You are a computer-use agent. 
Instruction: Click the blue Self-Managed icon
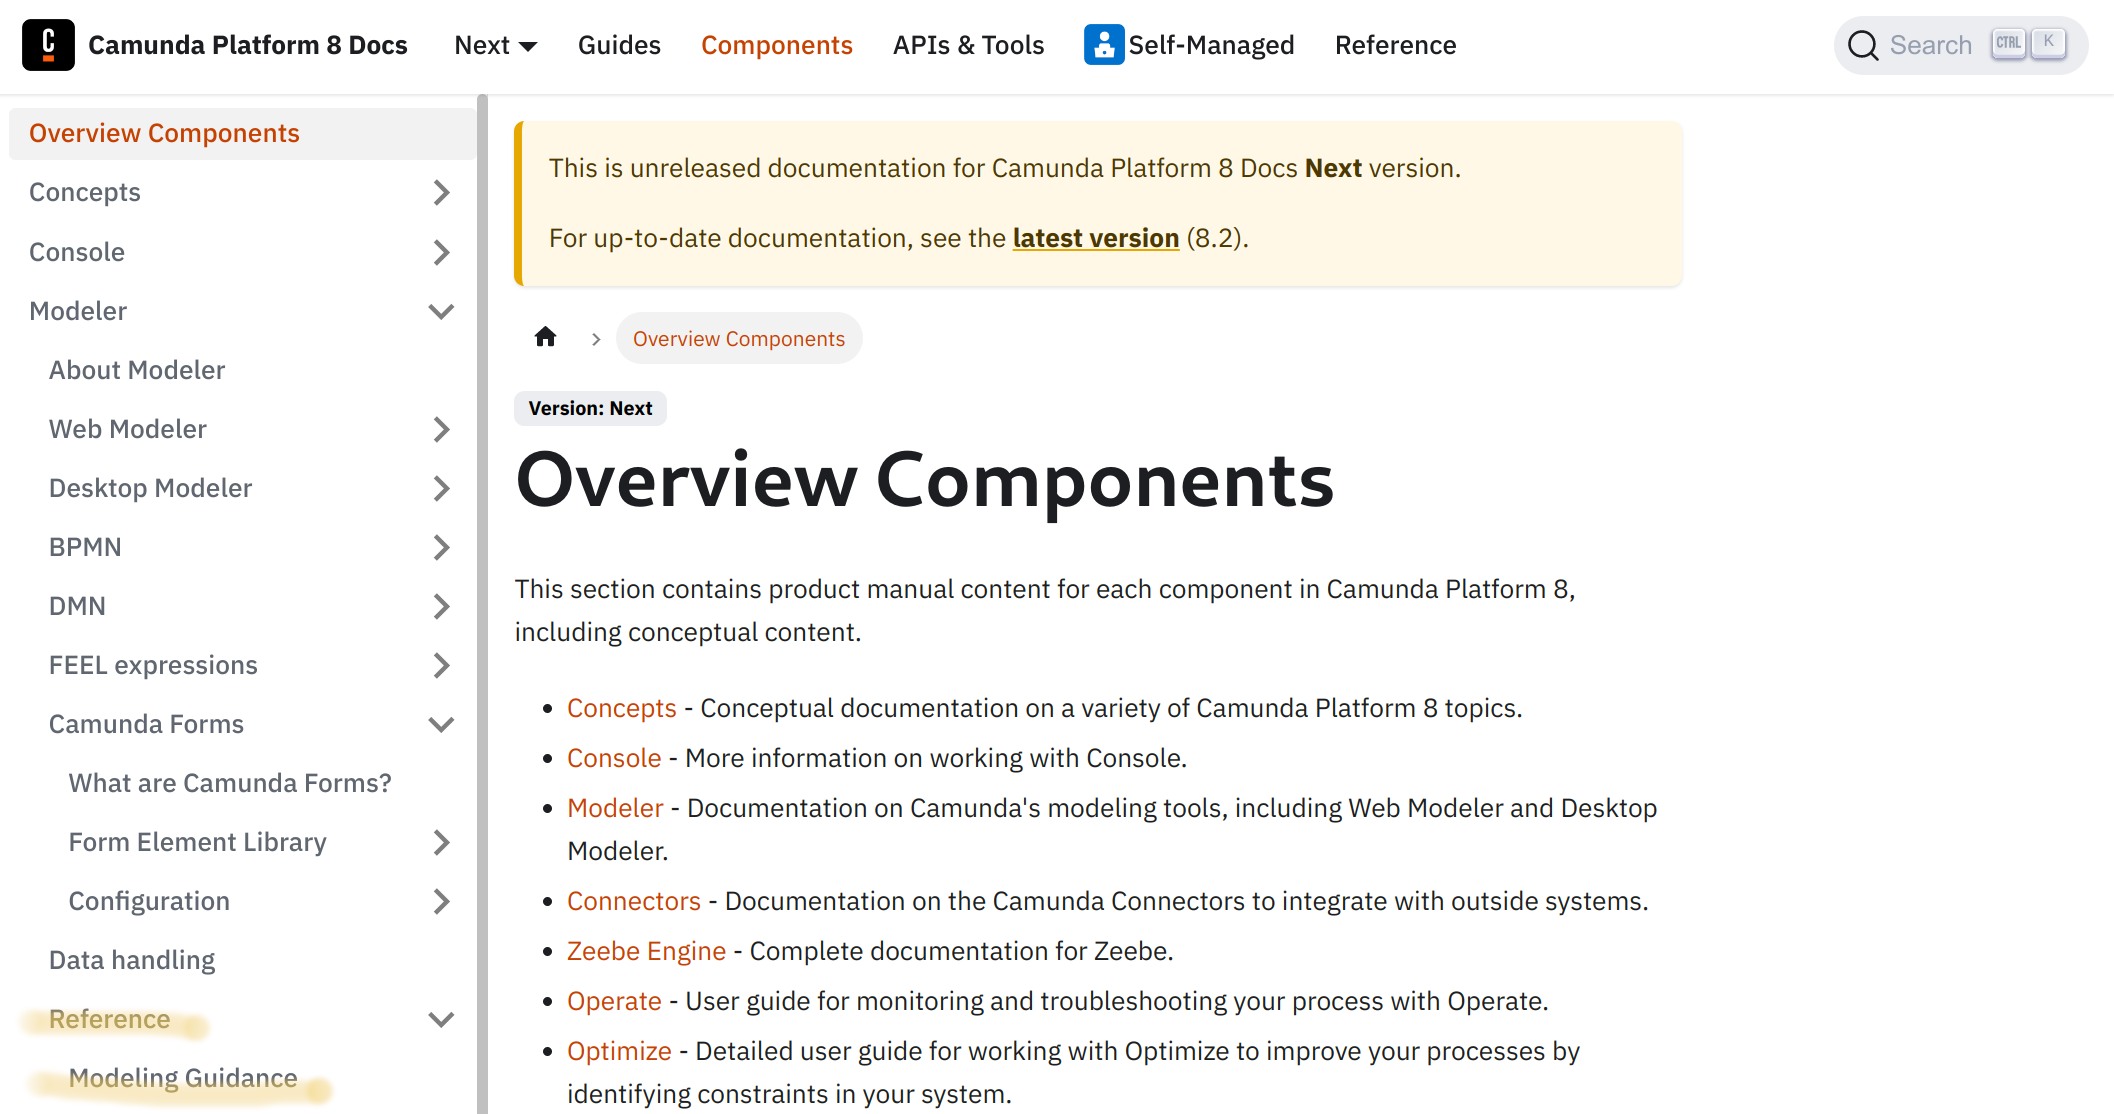pyautogui.click(x=1103, y=44)
